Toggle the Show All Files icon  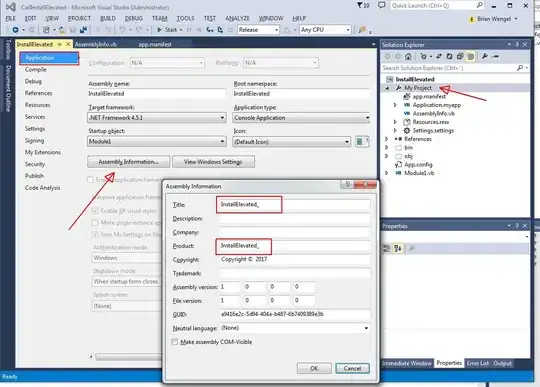tap(470, 56)
